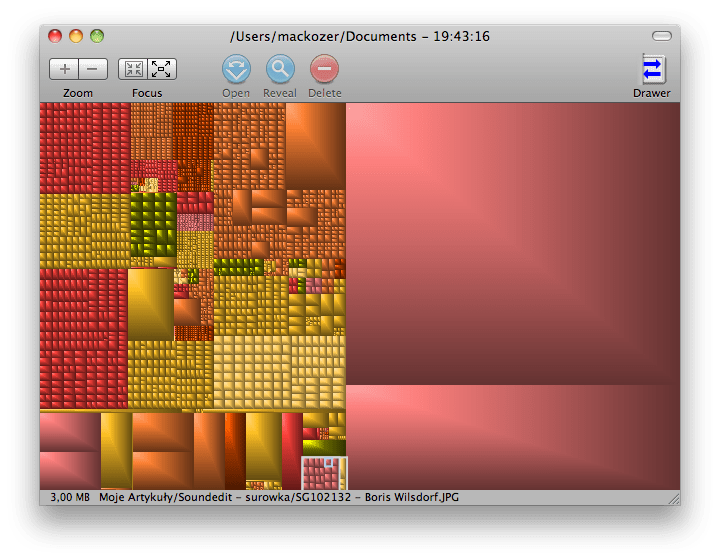The width and height of the screenshot is (720, 560).
Task: Toggle the Drawer with the blue arrows icon
Action: pos(652,69)
